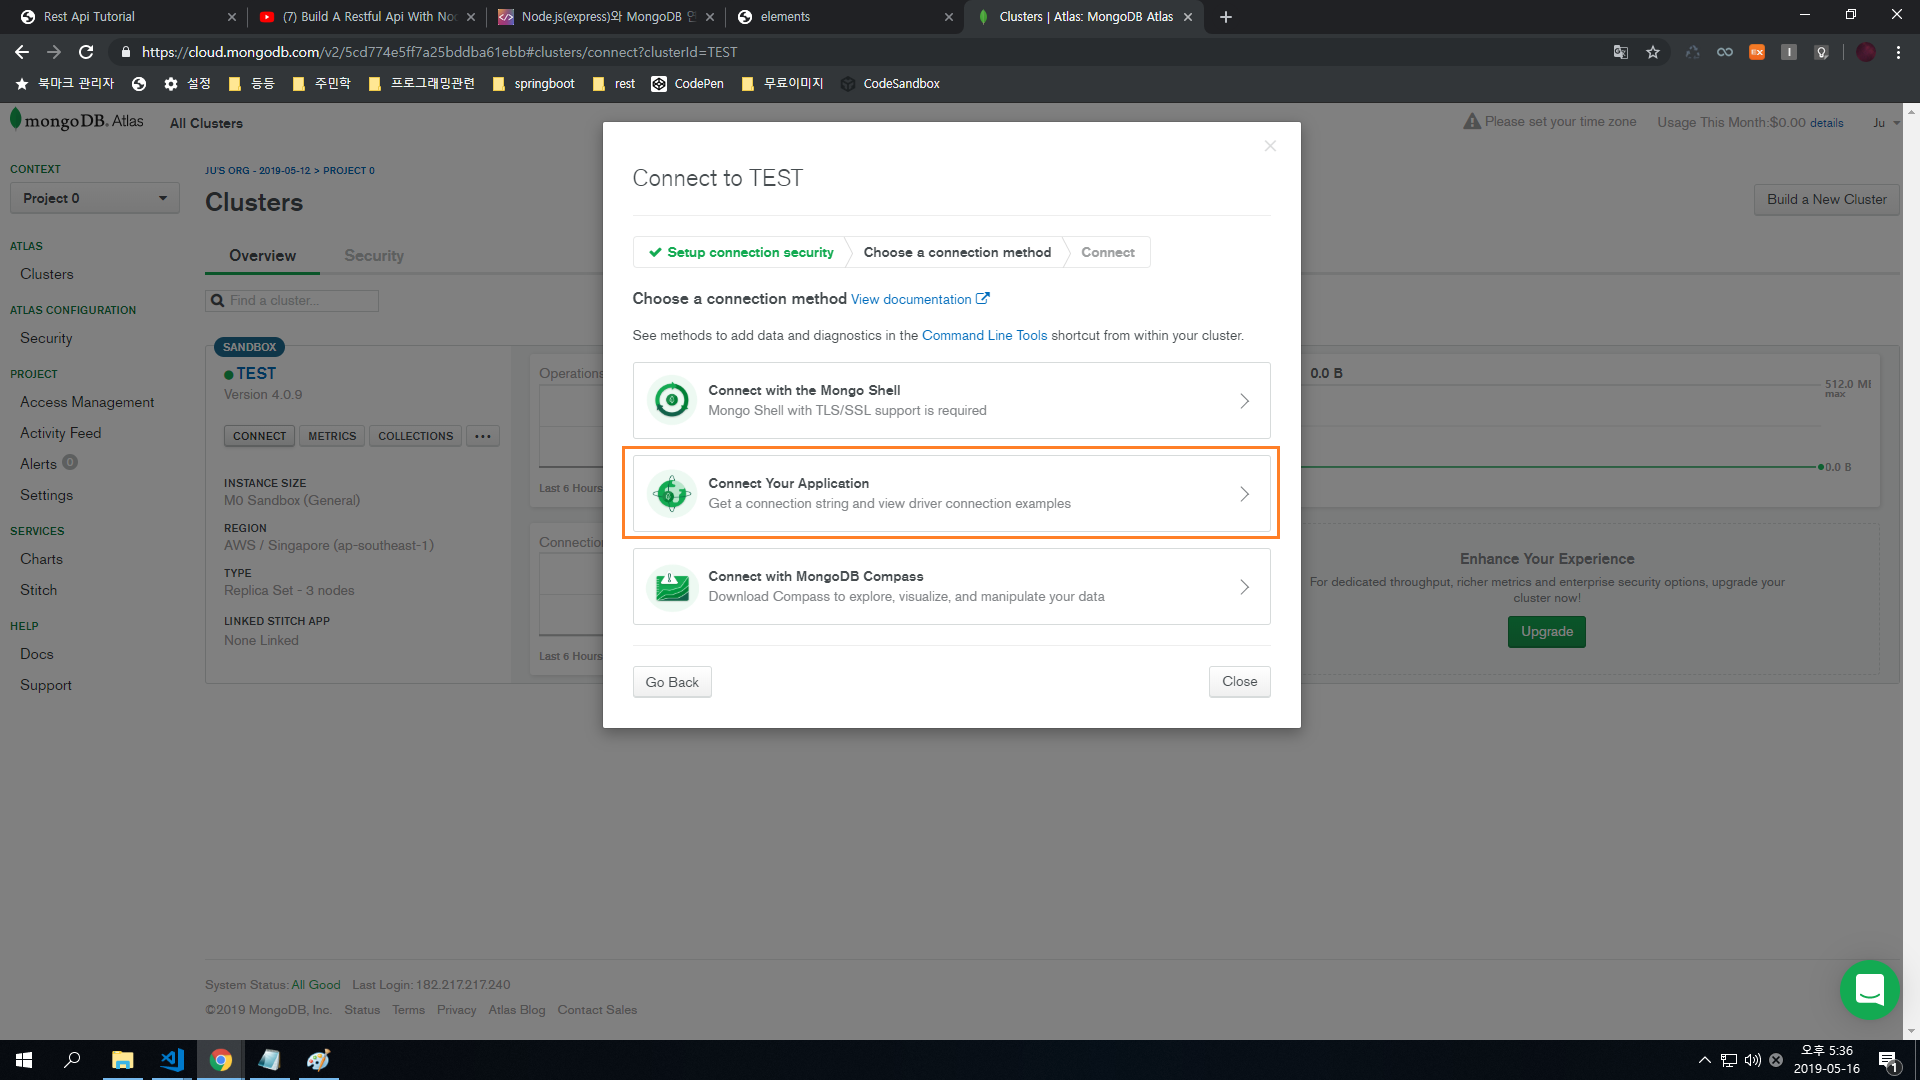Open the TEST cluster name link
1920x1080 pixels.
pyautogui.click(x=256, y=373)
